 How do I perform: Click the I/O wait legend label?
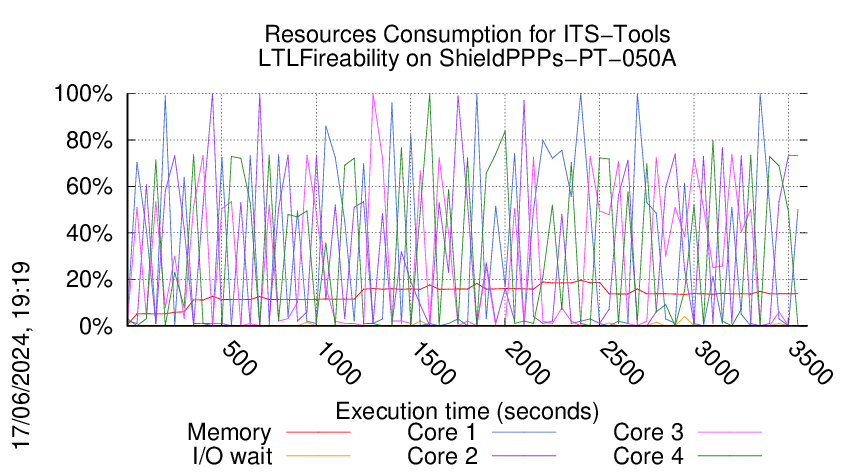[x=232, y=456]
